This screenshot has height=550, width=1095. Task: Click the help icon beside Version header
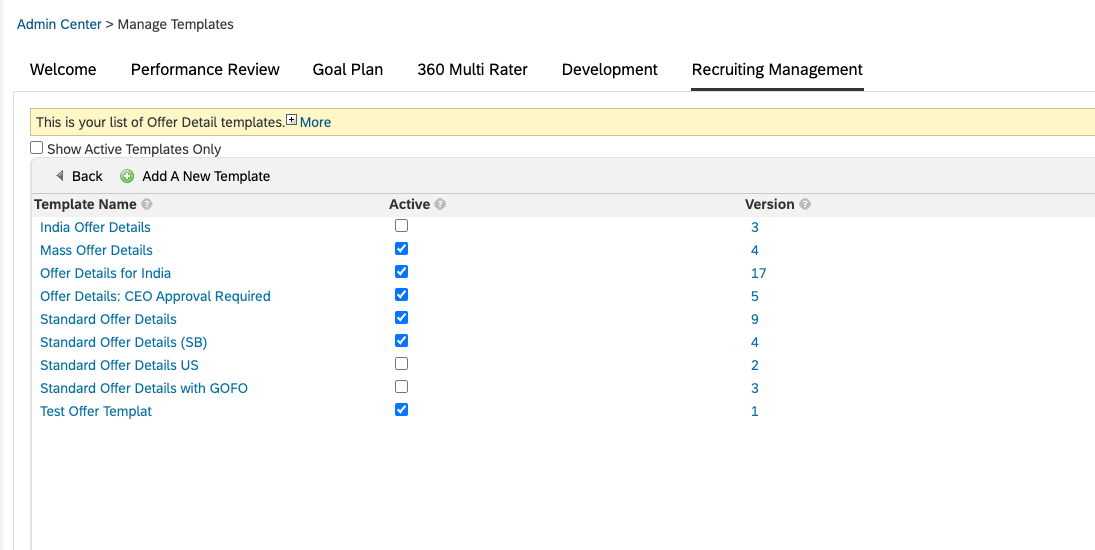tap(805, 205)
